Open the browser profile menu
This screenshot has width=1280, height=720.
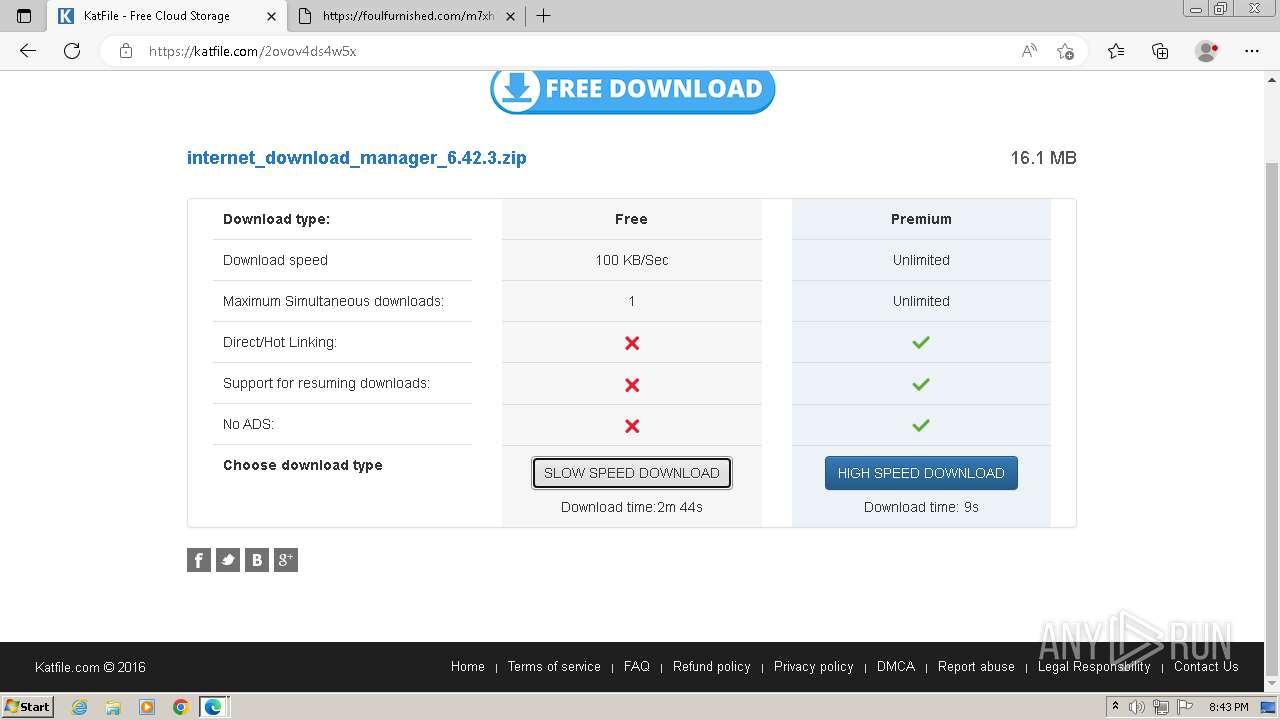[x=1207, y=51]
